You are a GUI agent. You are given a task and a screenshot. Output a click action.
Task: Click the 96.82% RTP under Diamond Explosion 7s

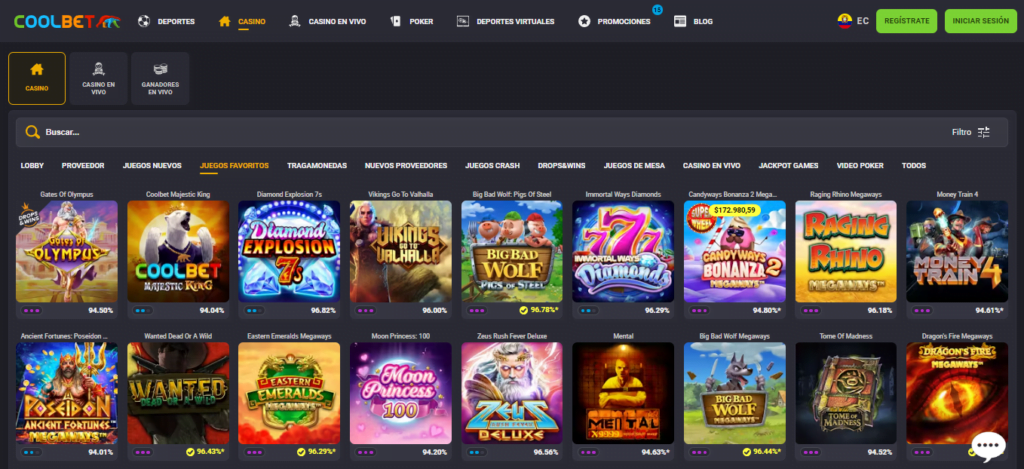click(323, 310)
